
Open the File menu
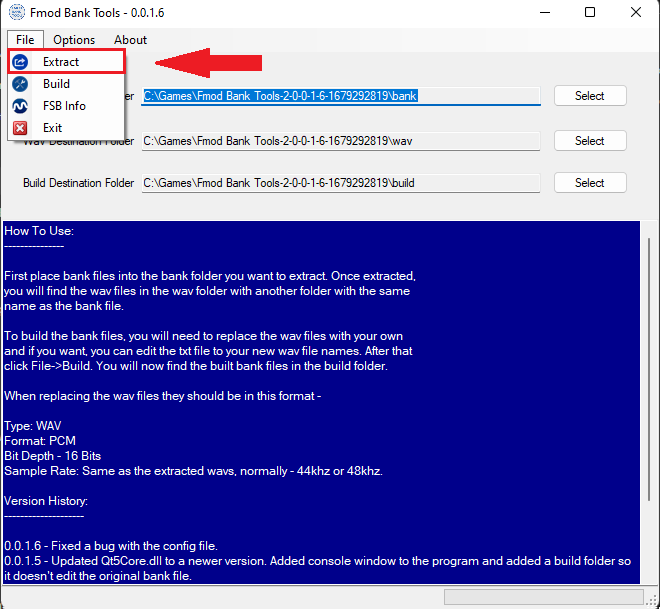(25, 40)
